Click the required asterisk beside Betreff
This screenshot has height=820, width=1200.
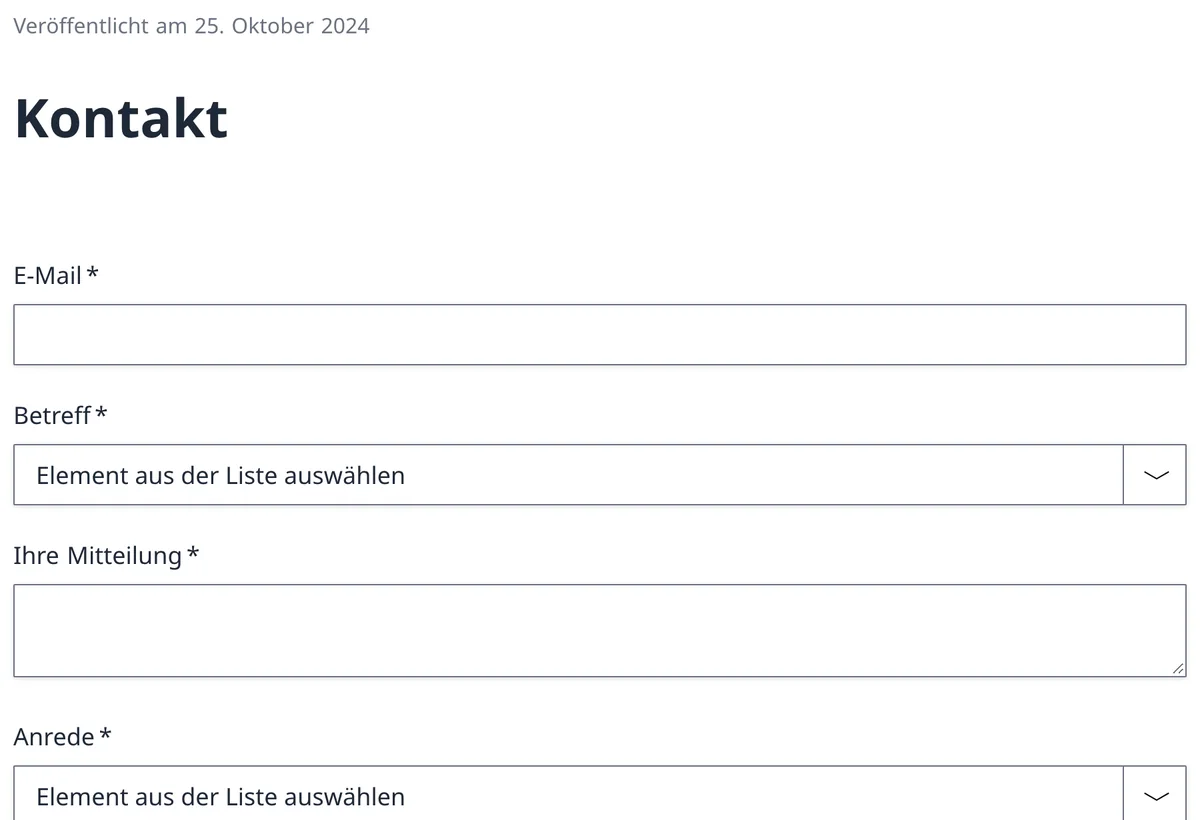[101, 413]
